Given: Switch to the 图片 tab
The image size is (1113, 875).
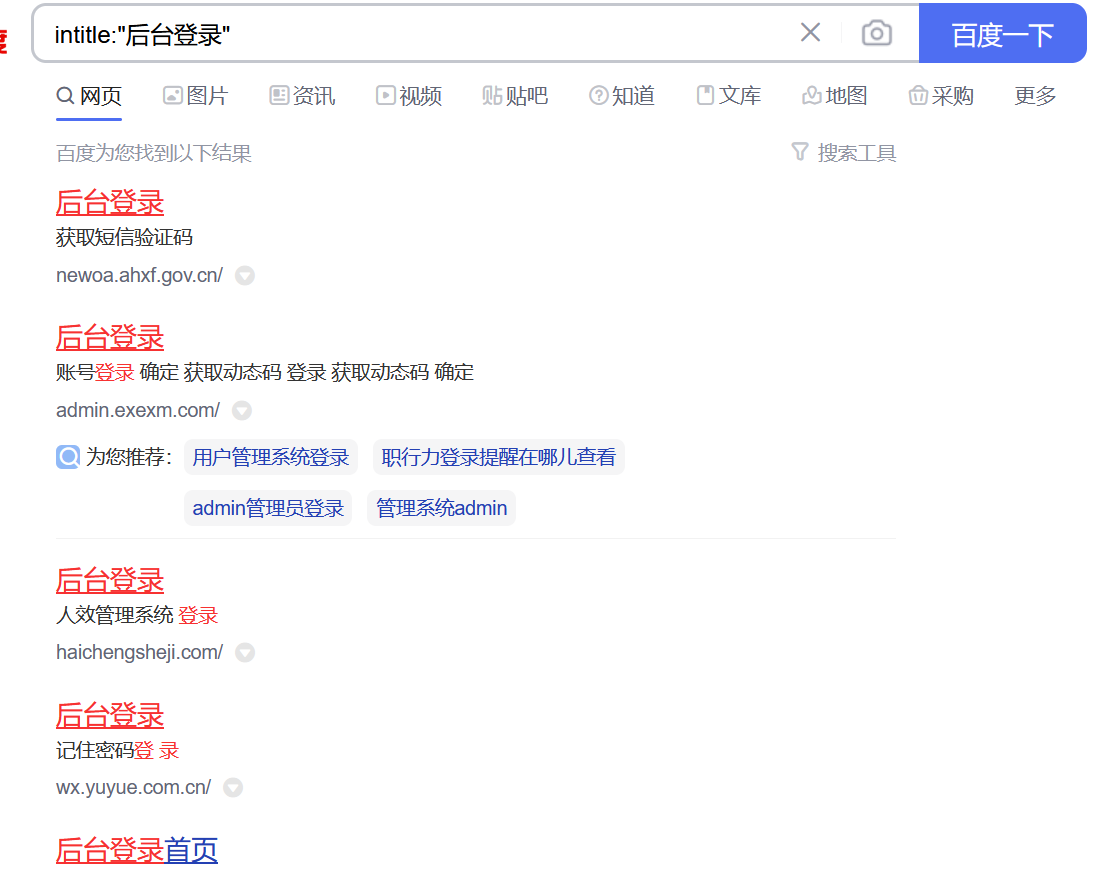Looking at the screenshot, I should tap(195, 96).
